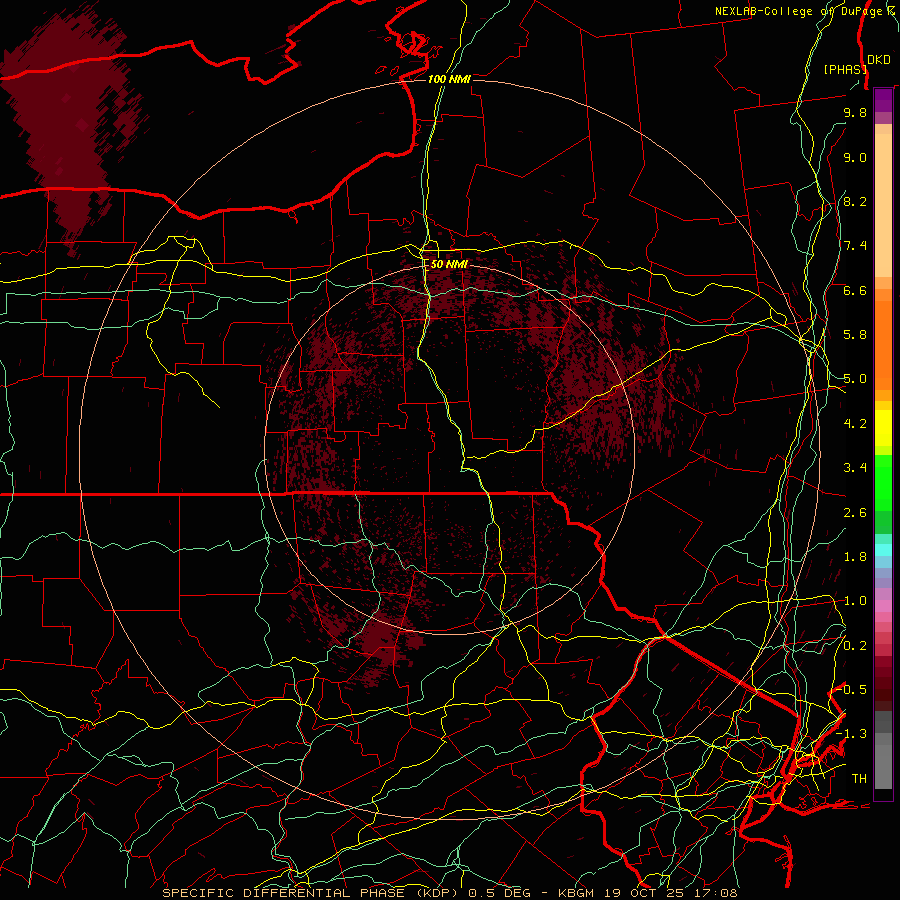
Task: Click the -1.3 value on the color scale
Action: pos(852,734)
